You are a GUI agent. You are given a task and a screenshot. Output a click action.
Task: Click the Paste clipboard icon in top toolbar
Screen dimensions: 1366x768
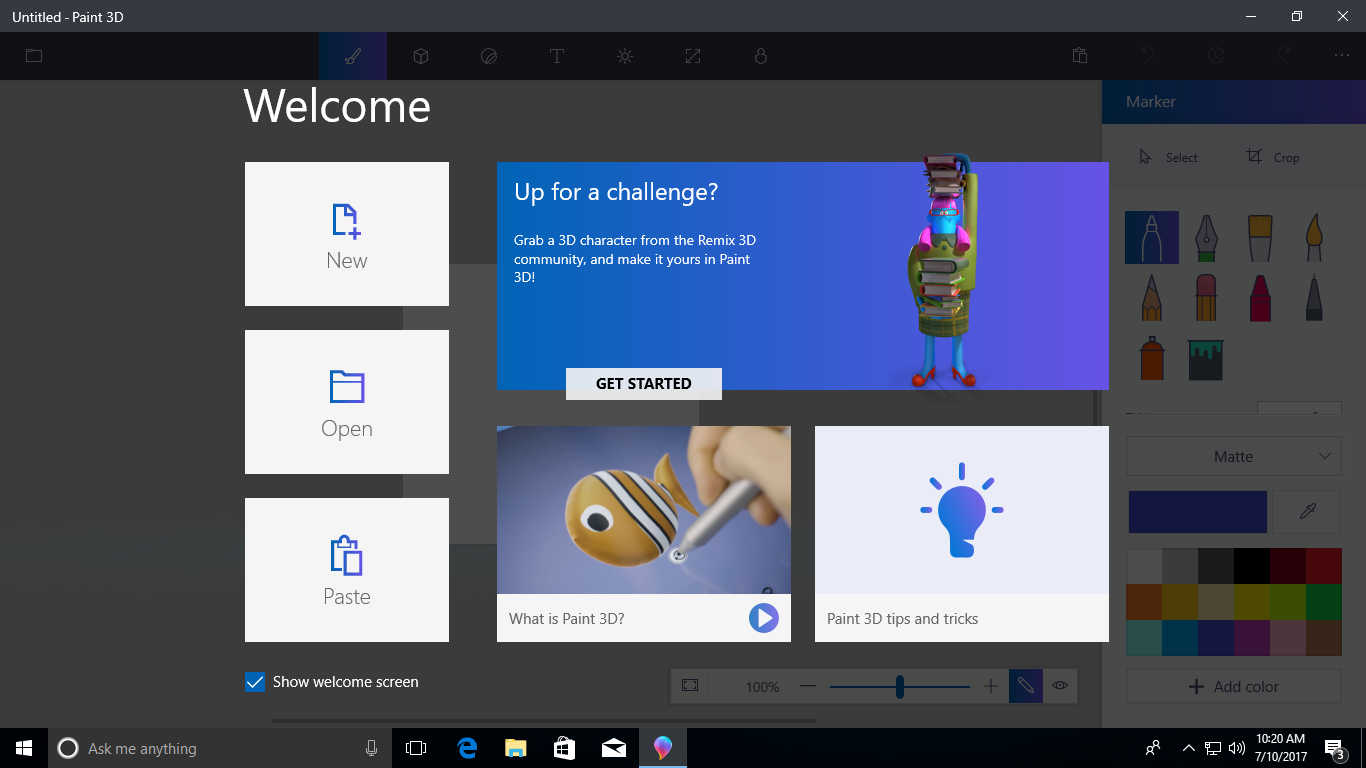(1080, 56)
